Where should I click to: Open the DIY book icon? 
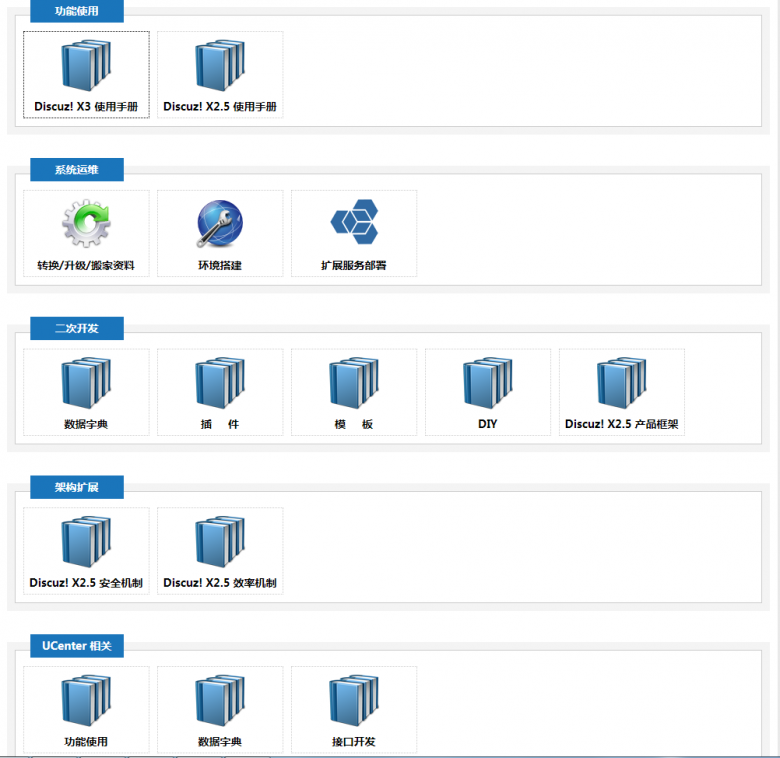click(x=488, y=382)
